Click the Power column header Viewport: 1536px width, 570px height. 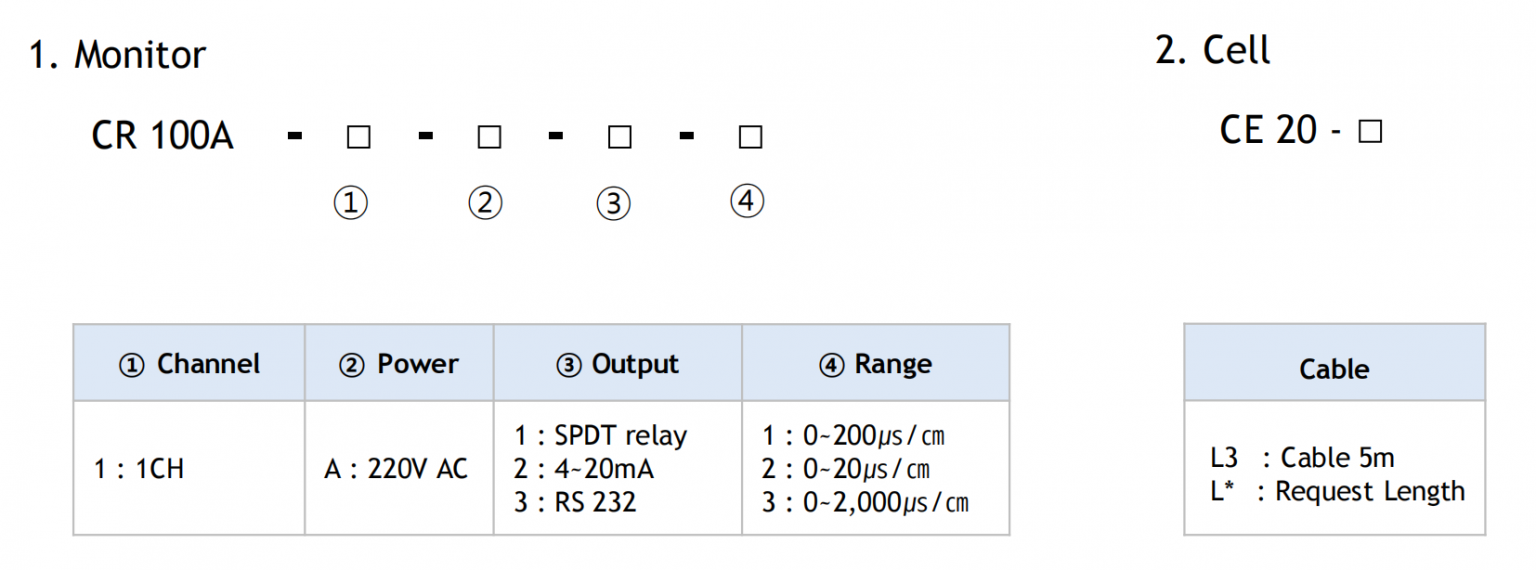pos(399,365)
